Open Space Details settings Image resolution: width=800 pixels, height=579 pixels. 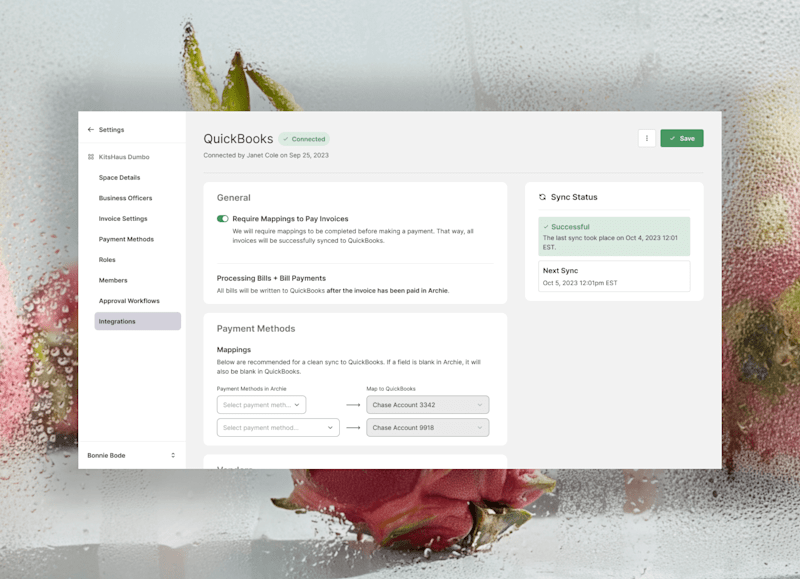pos(119,178)
